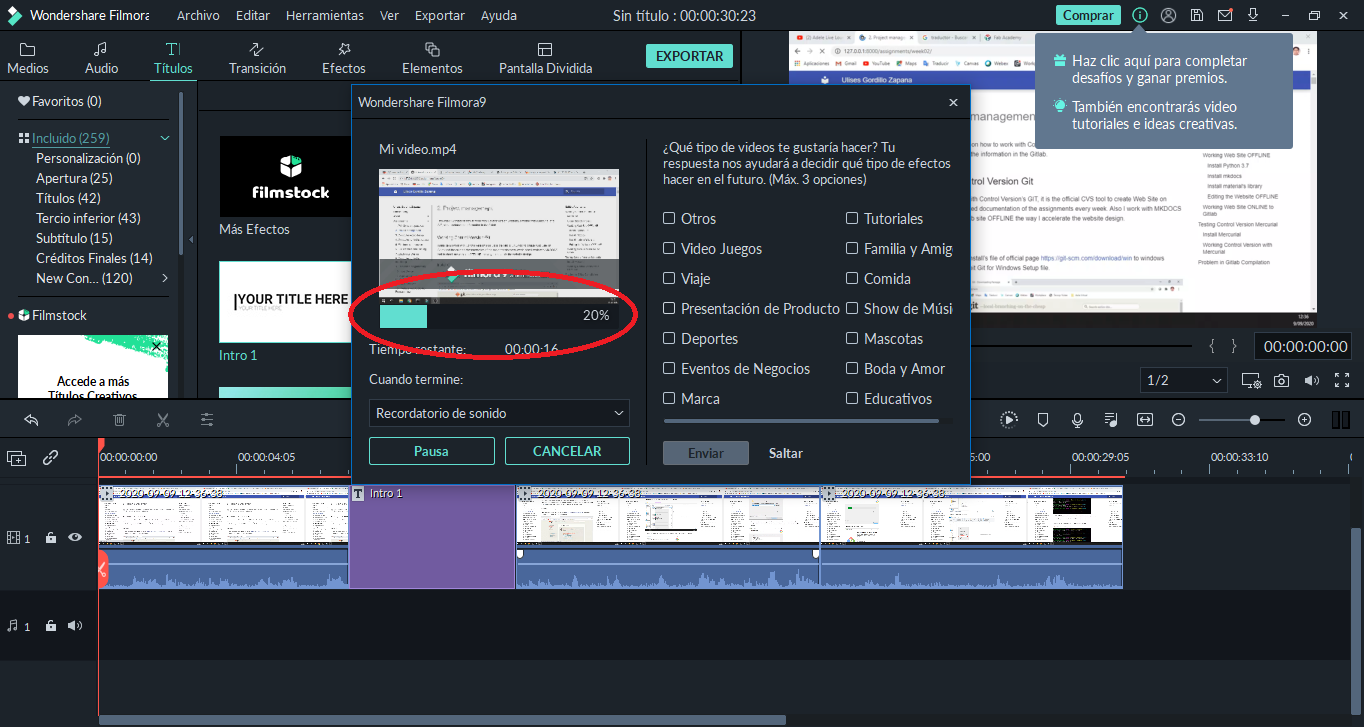The width and height of the screenshot is (1364, 727).
Task: Click the preview timecode field
Action: 1305,346
